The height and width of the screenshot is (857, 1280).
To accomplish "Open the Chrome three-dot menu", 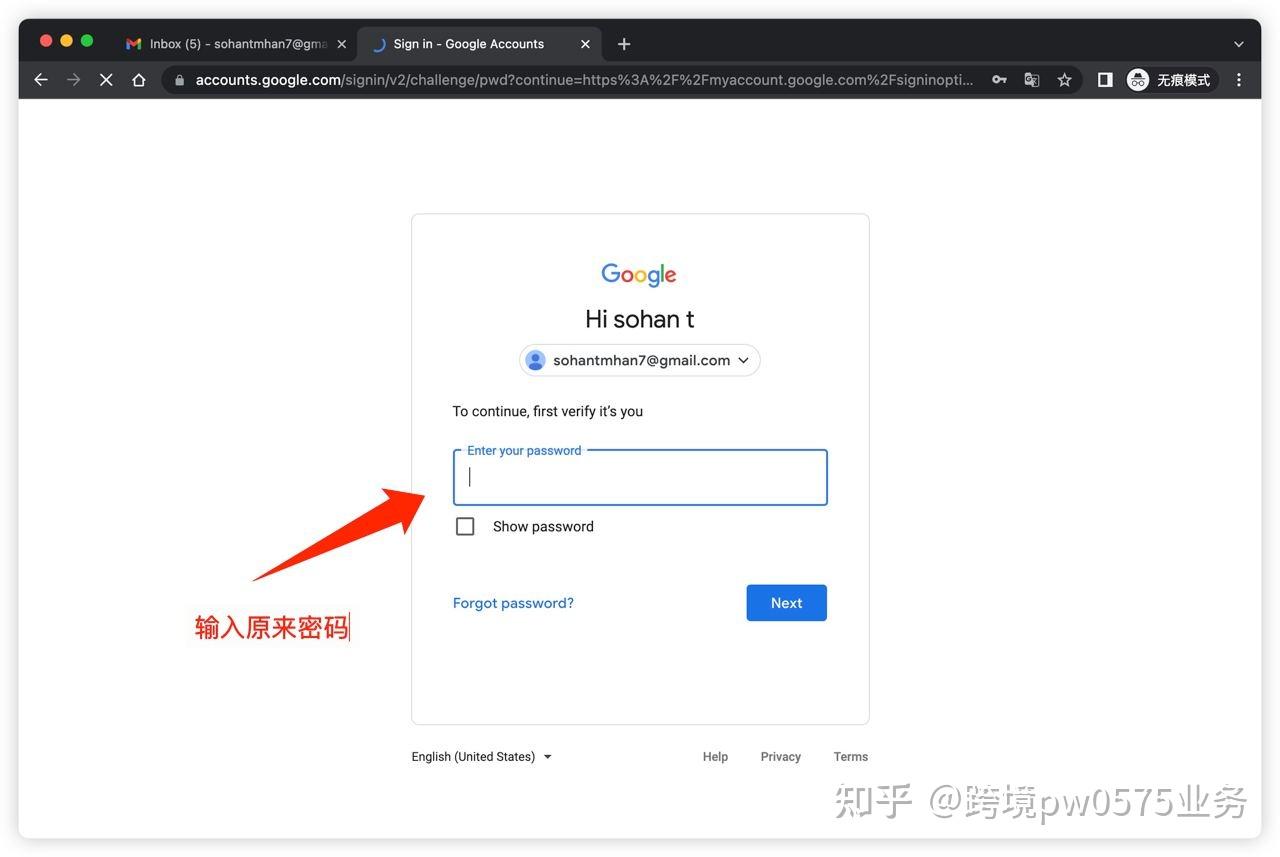I will [1238, 79].
